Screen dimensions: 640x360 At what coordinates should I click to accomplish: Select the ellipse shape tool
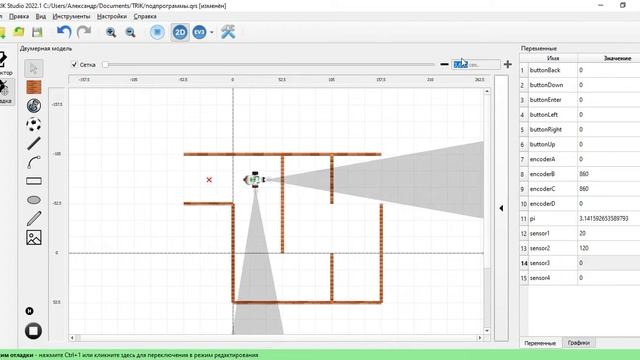point(34,200)
